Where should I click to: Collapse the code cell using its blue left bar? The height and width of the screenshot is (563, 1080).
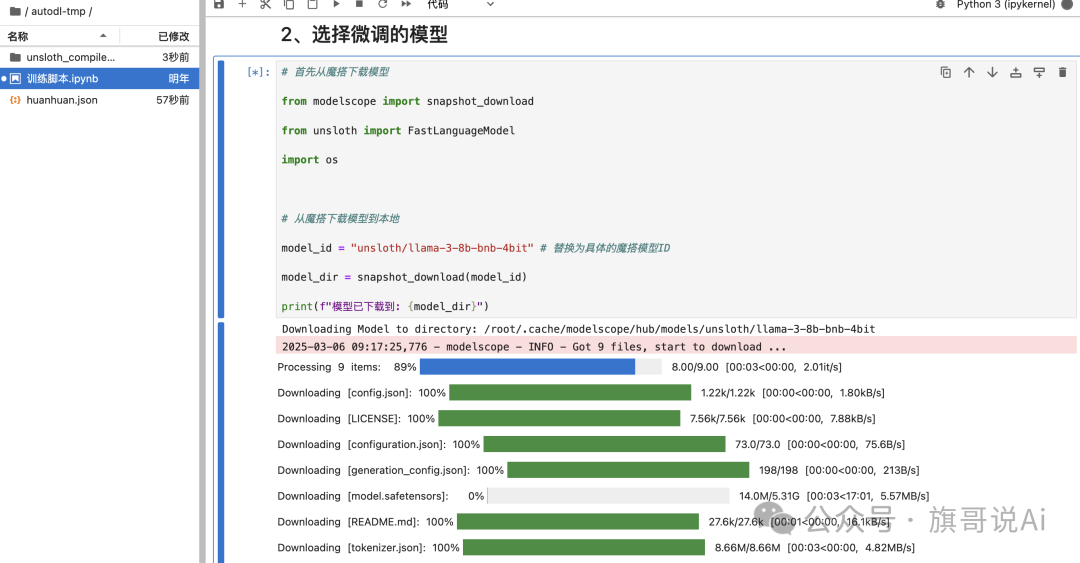coord(221,189)
